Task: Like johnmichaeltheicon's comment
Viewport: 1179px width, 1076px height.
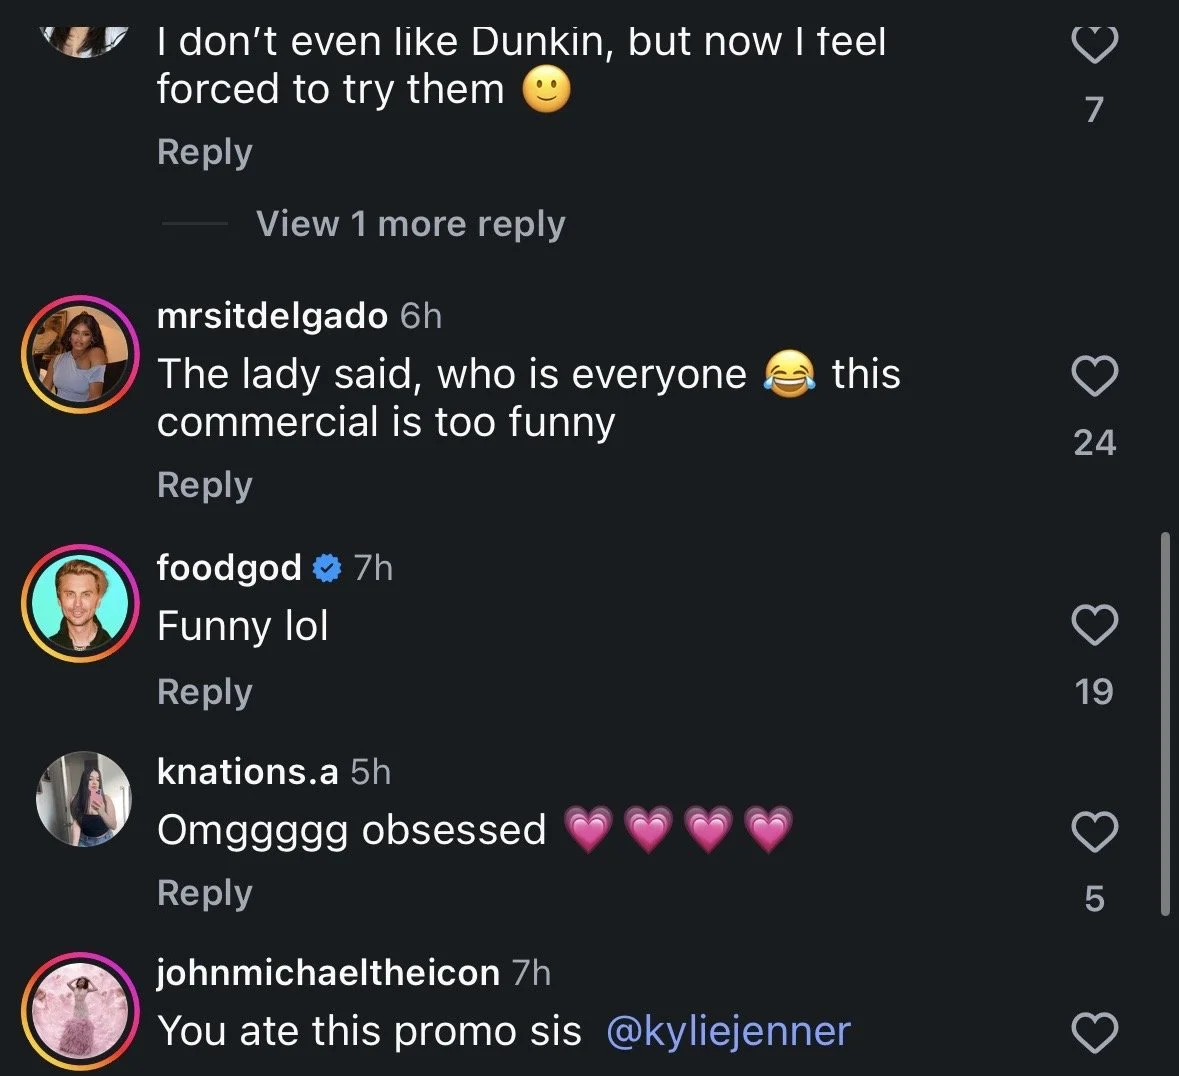Action: (x=1094, y=1032)
